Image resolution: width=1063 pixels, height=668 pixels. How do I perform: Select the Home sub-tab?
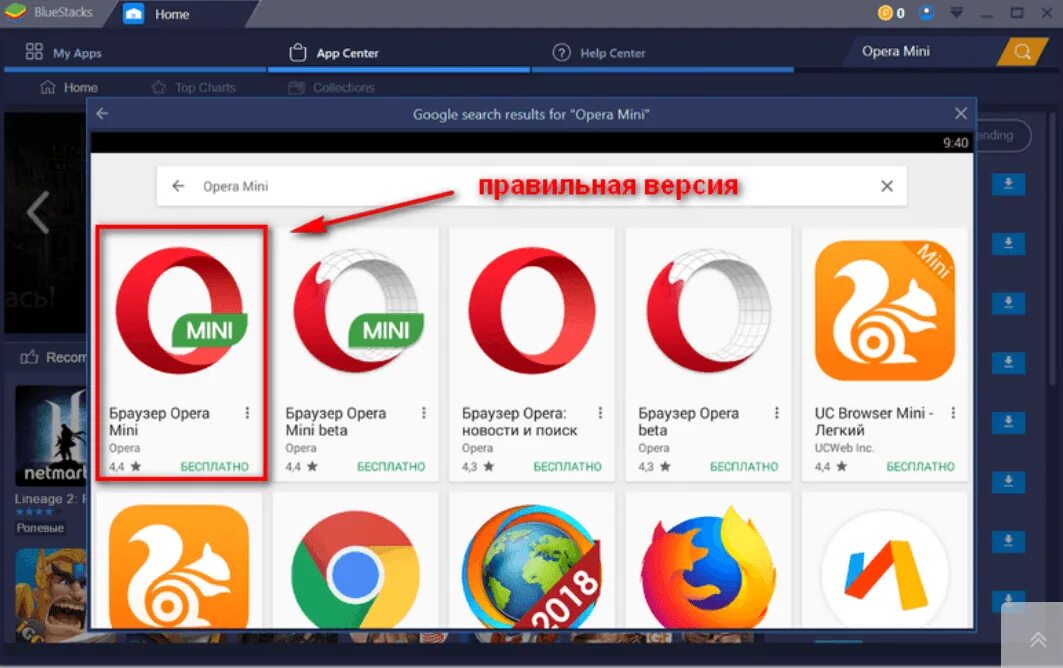pos(68,87)
